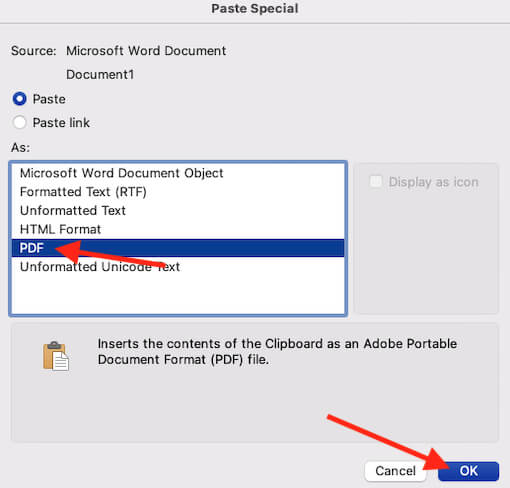The image size is (510, 488).
Task: Choose Microsoft Word Document Object format
Action: click(x=178, y=173)
